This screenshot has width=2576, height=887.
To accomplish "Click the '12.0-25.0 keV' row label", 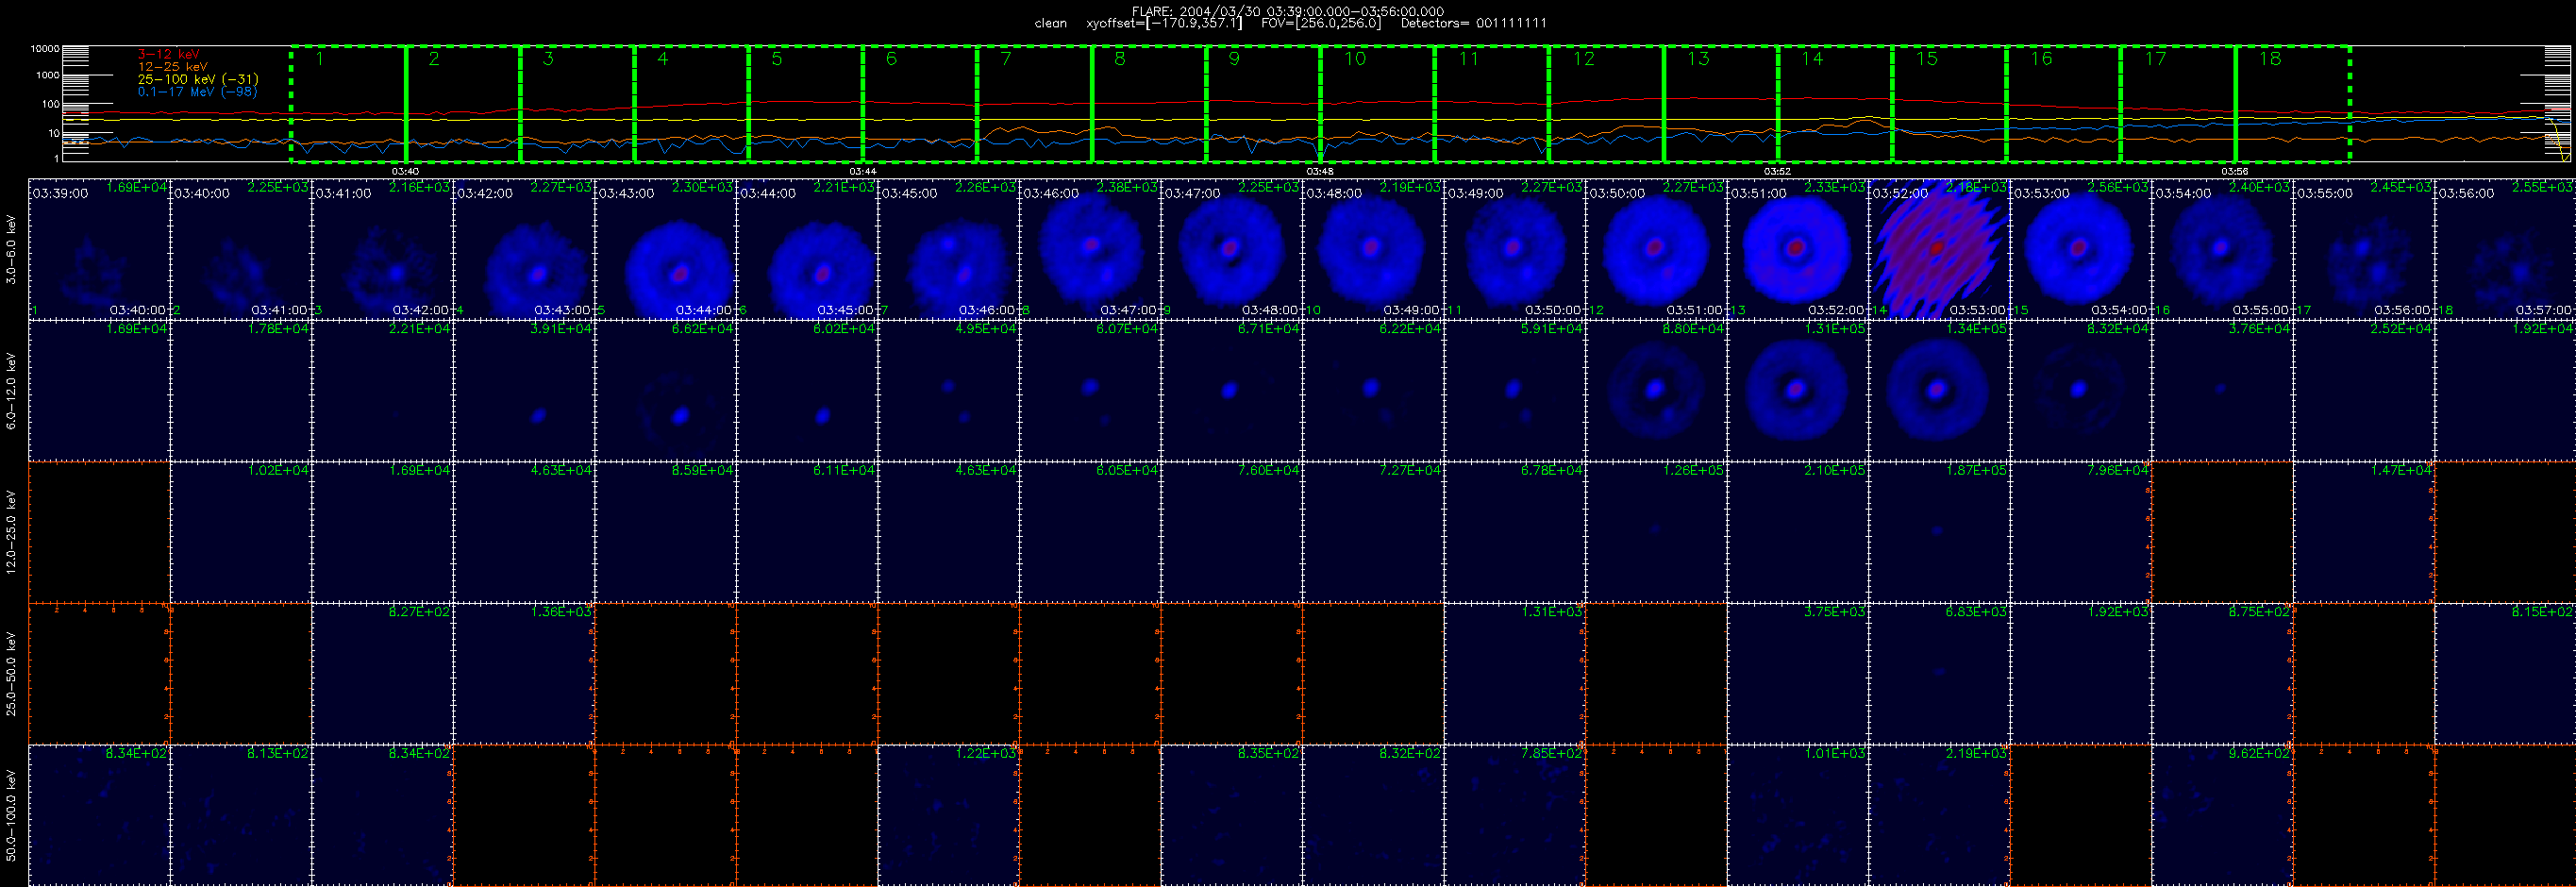I will (11, 532).
